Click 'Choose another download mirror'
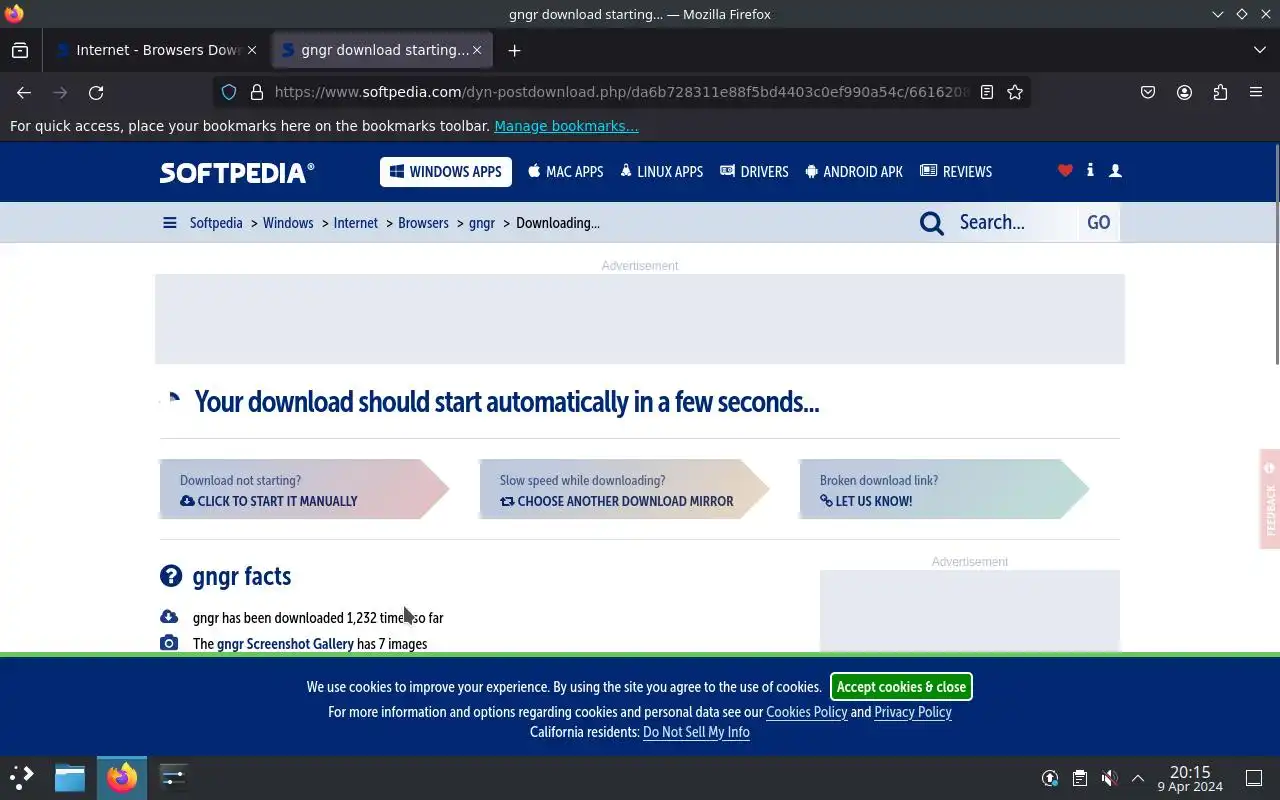 point(617,501)
